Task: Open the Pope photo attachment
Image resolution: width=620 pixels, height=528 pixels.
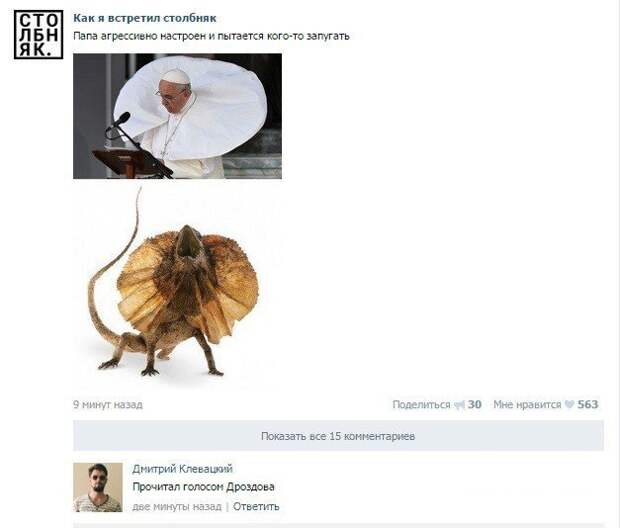Action: point(178,116)
